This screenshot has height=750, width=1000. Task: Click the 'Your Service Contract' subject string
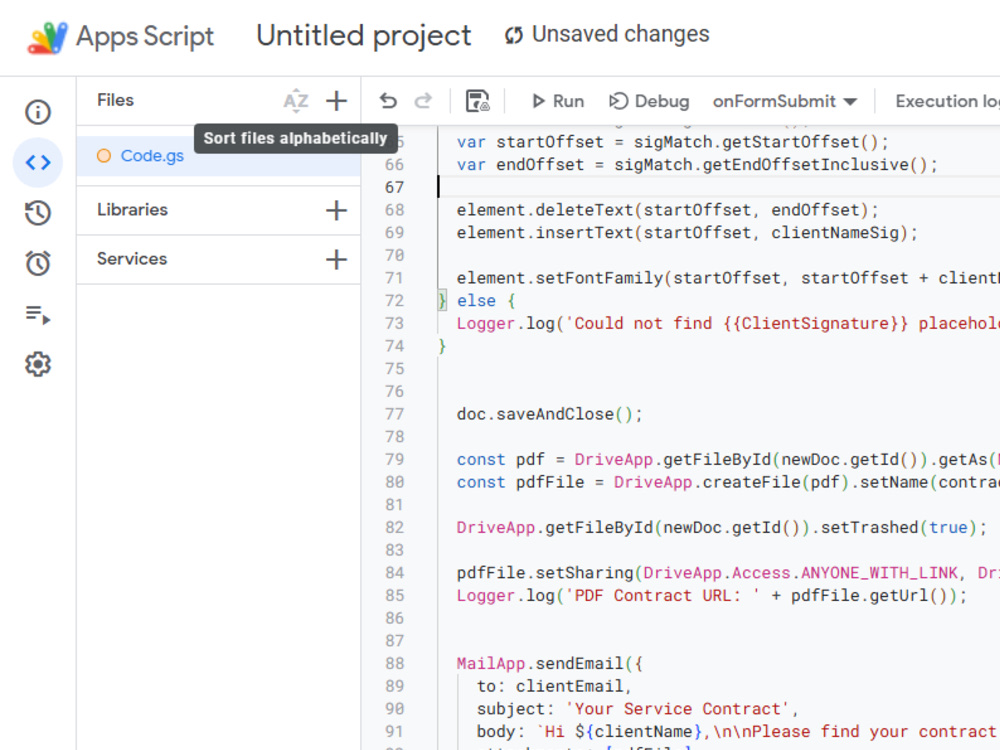click(677, 709)
